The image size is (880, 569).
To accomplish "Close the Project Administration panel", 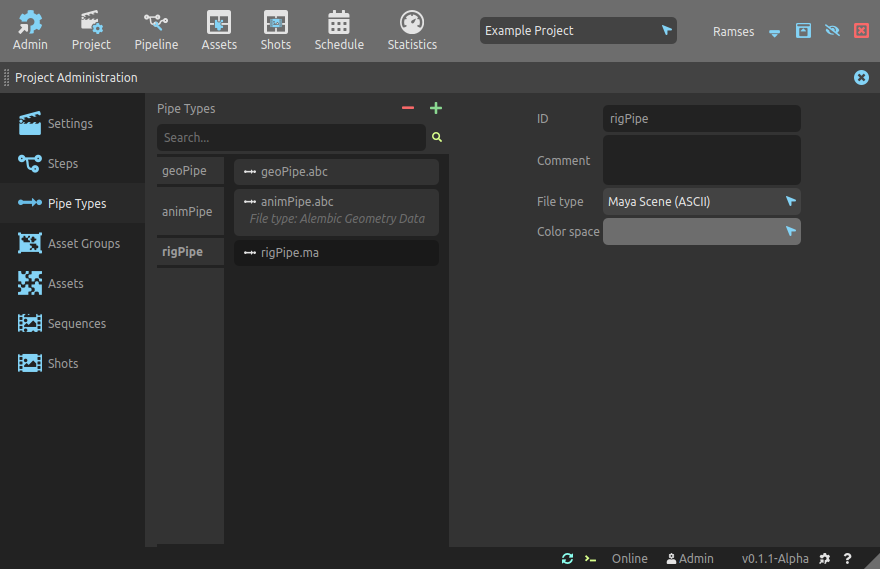I will click(861, 77).
